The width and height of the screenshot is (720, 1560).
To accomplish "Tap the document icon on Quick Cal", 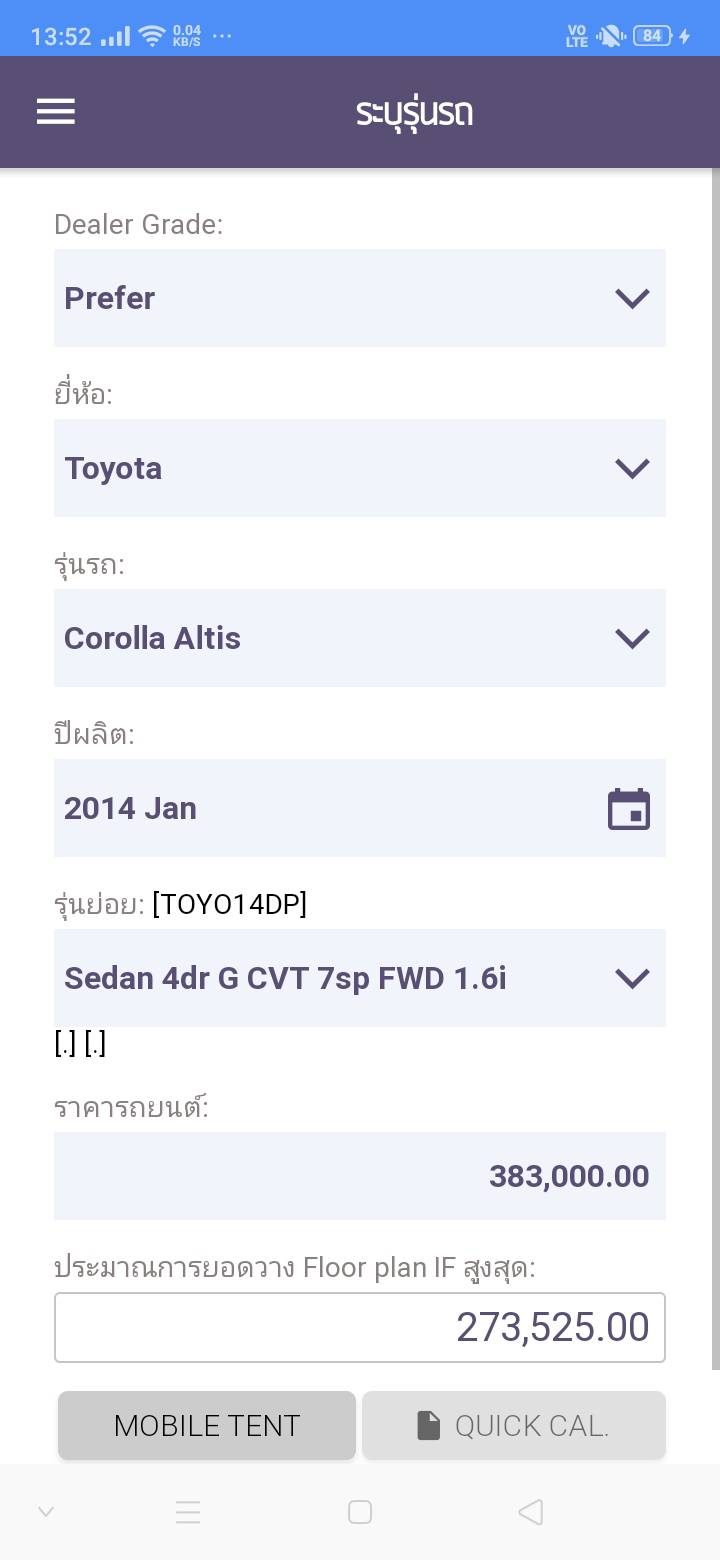I will point(428,1426).
